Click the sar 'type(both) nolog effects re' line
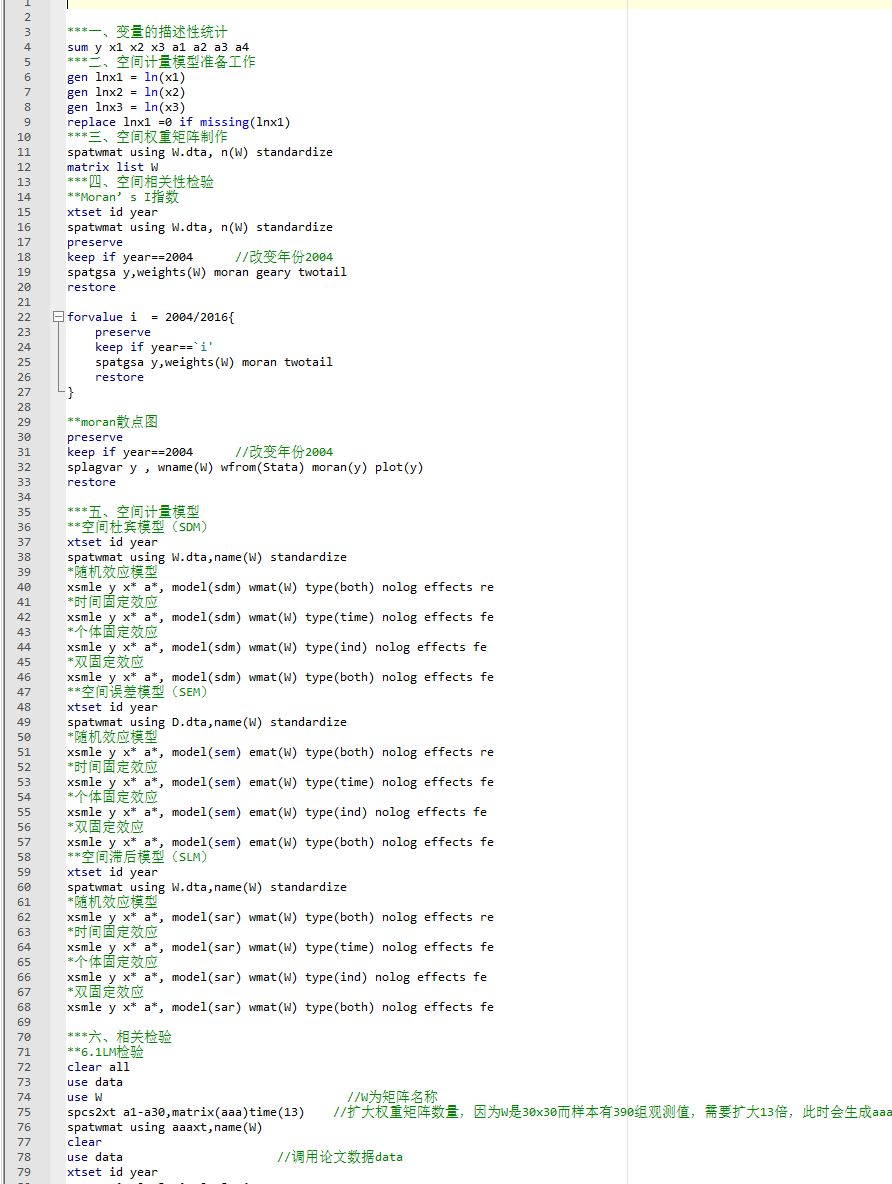Screen dimensions: 892x1184 (x=280, y=917)
